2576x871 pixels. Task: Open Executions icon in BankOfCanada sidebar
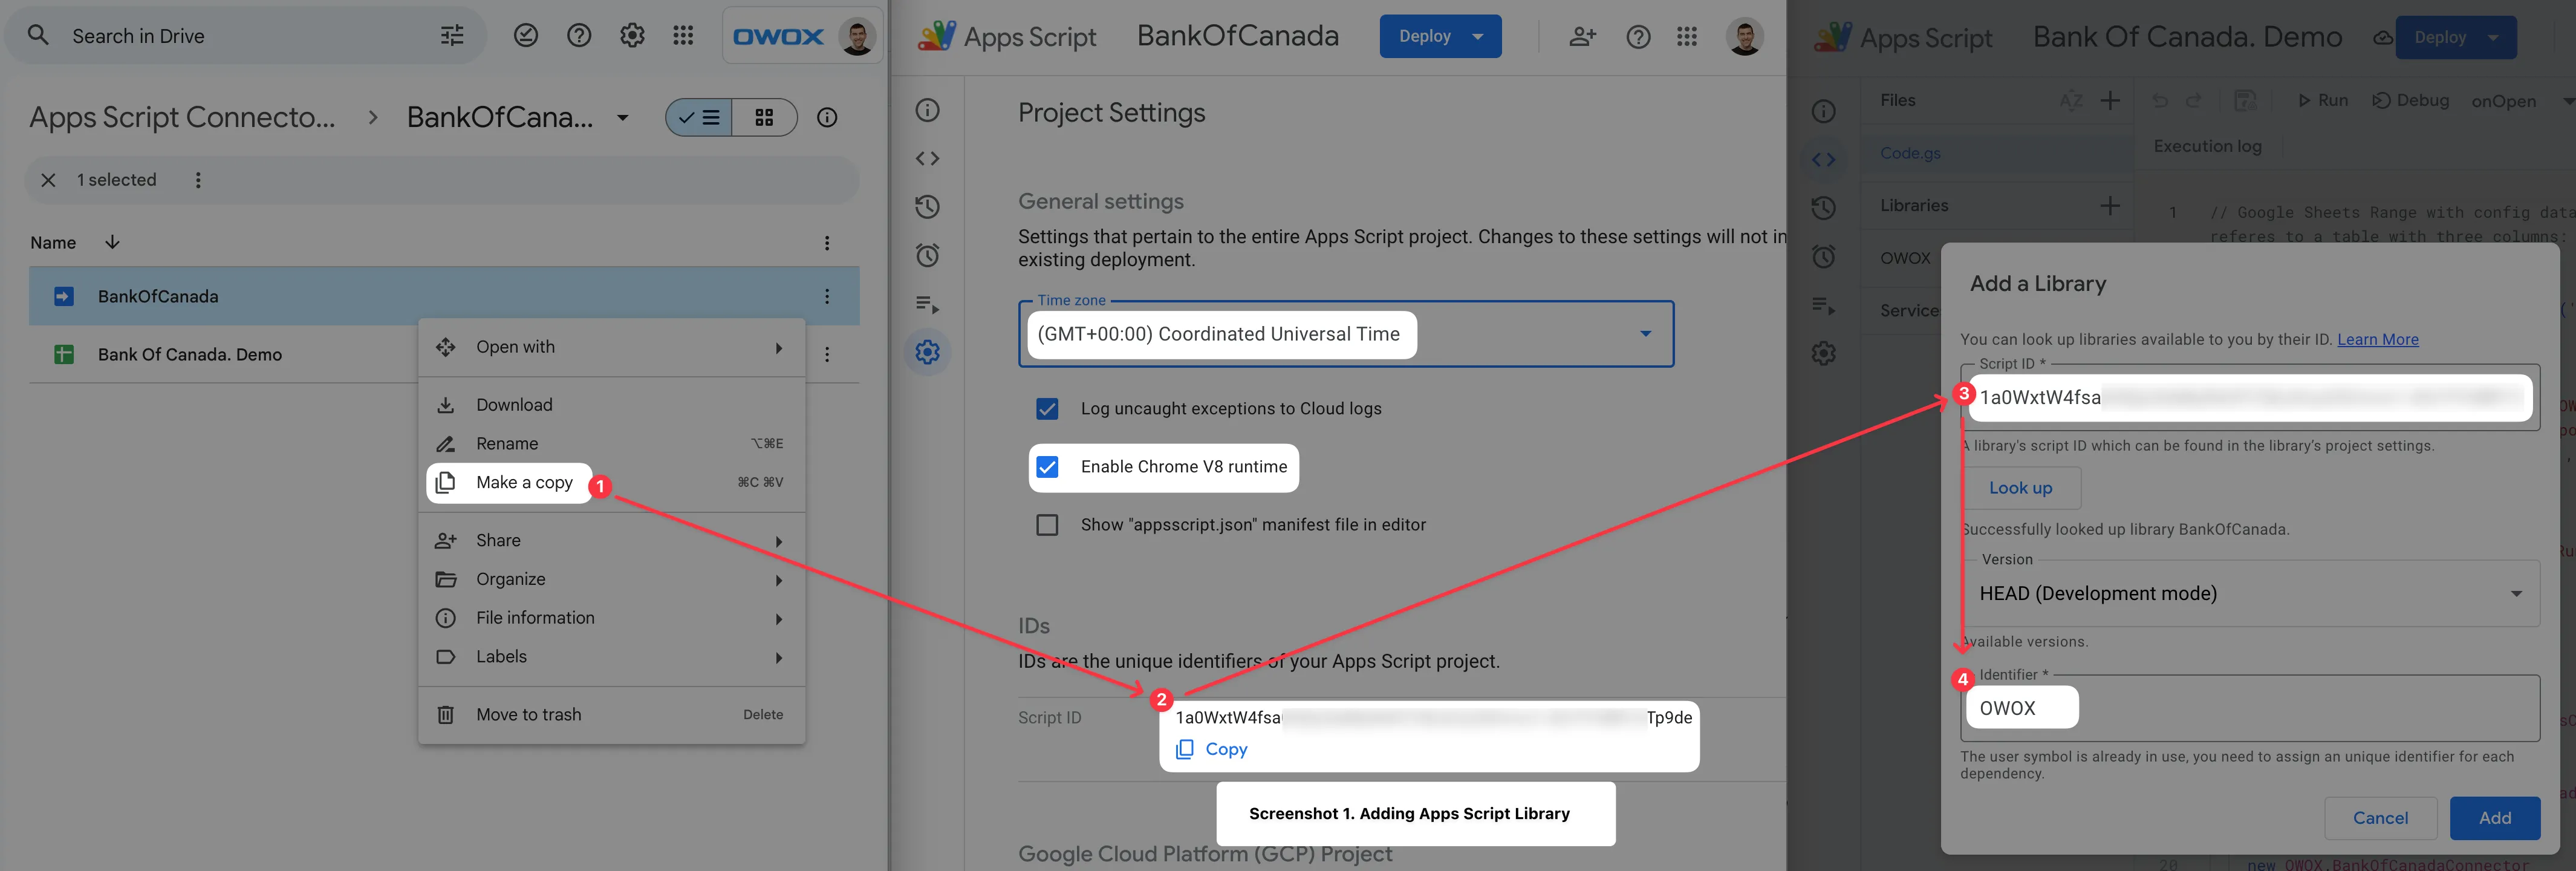click(x=927, y=304)
